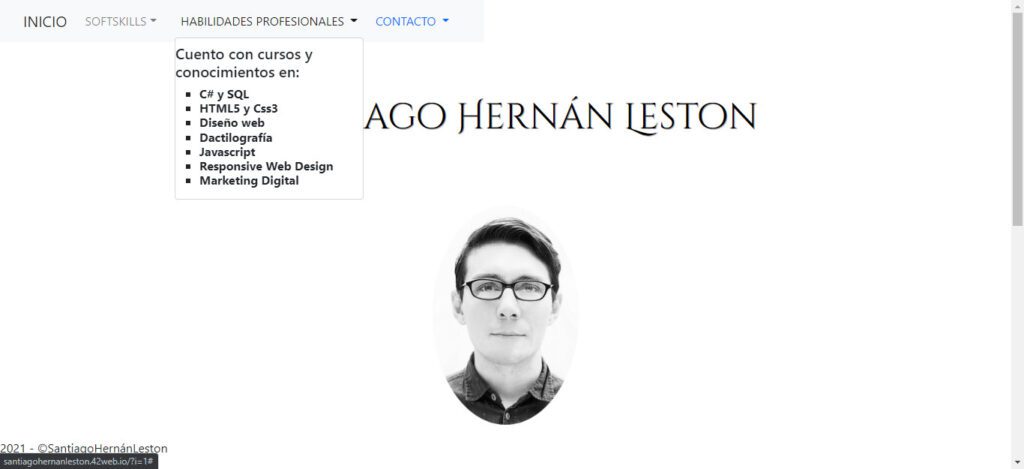Collapse the HABILIDADES PROFESIONALES dropdown
Screen dimensions: 1024x469
coord(269,22)
